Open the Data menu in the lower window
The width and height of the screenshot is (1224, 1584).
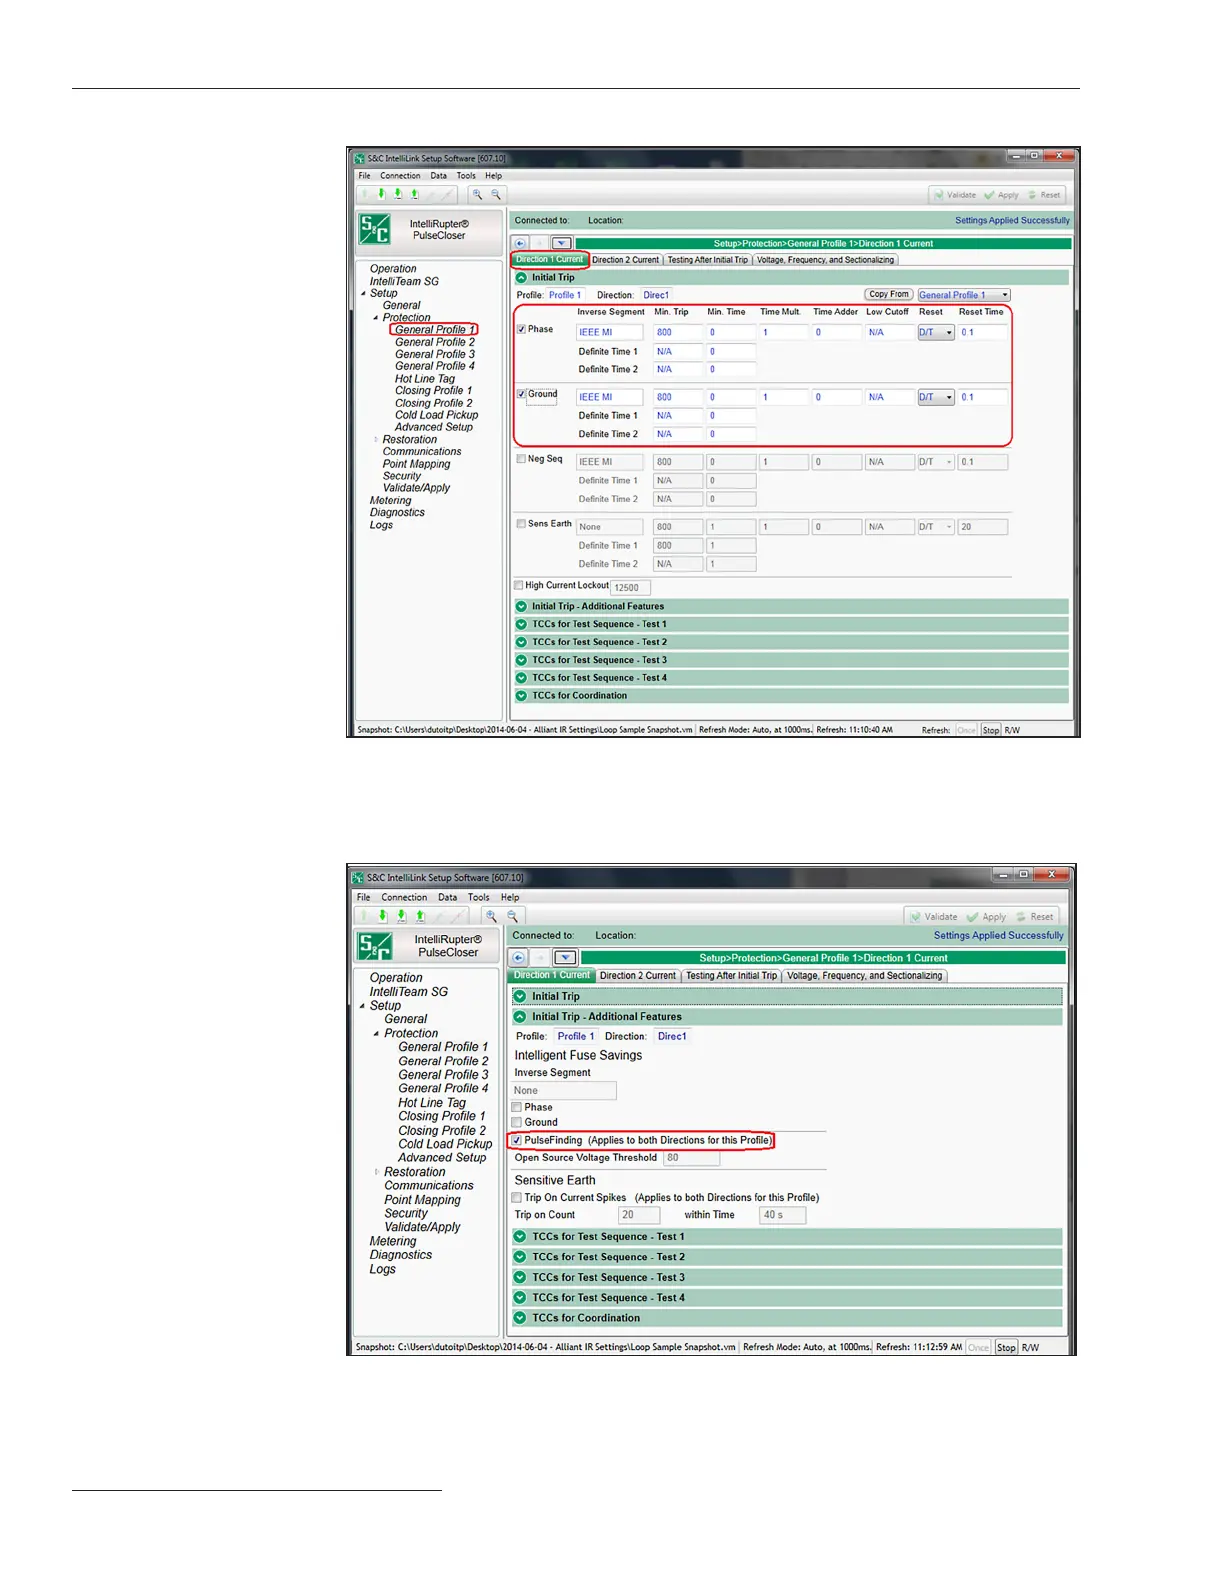pos(447,897)
